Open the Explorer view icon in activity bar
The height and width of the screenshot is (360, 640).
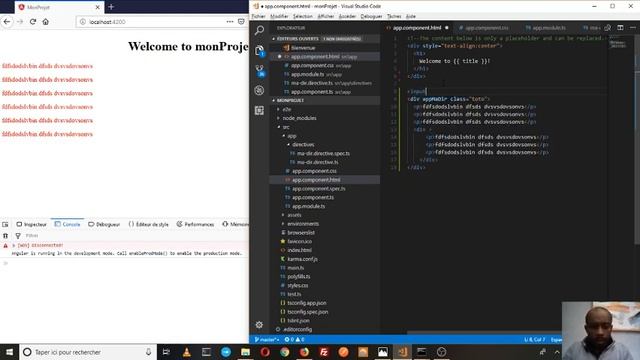point(259,50)
